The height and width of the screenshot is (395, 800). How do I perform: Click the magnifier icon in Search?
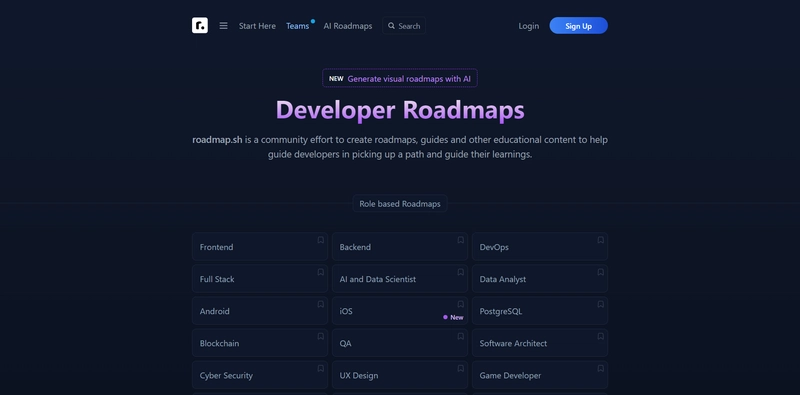(391, 26)
